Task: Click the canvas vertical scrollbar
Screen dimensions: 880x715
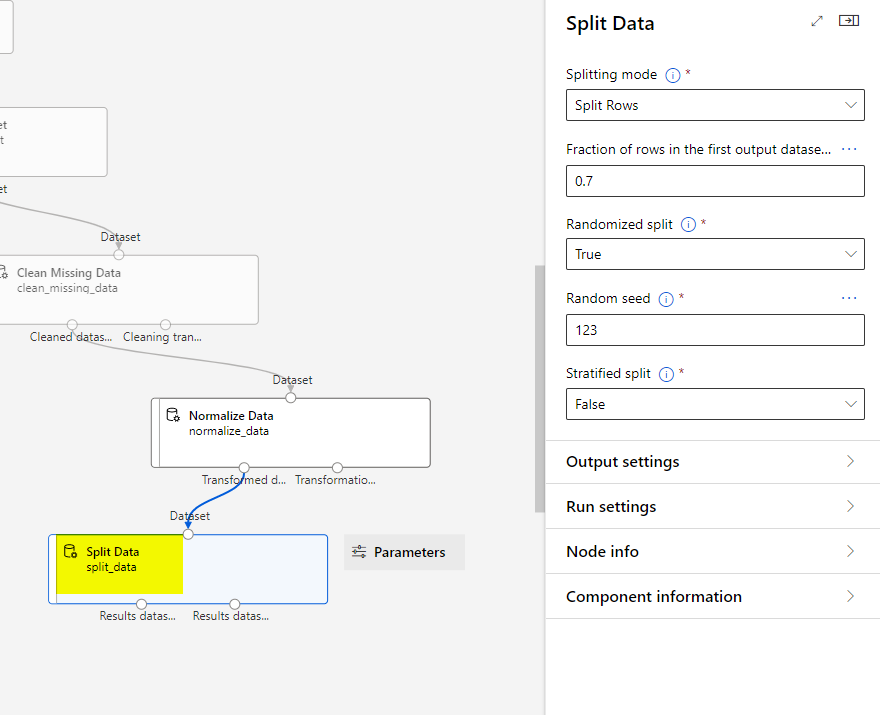Action: 540,390
